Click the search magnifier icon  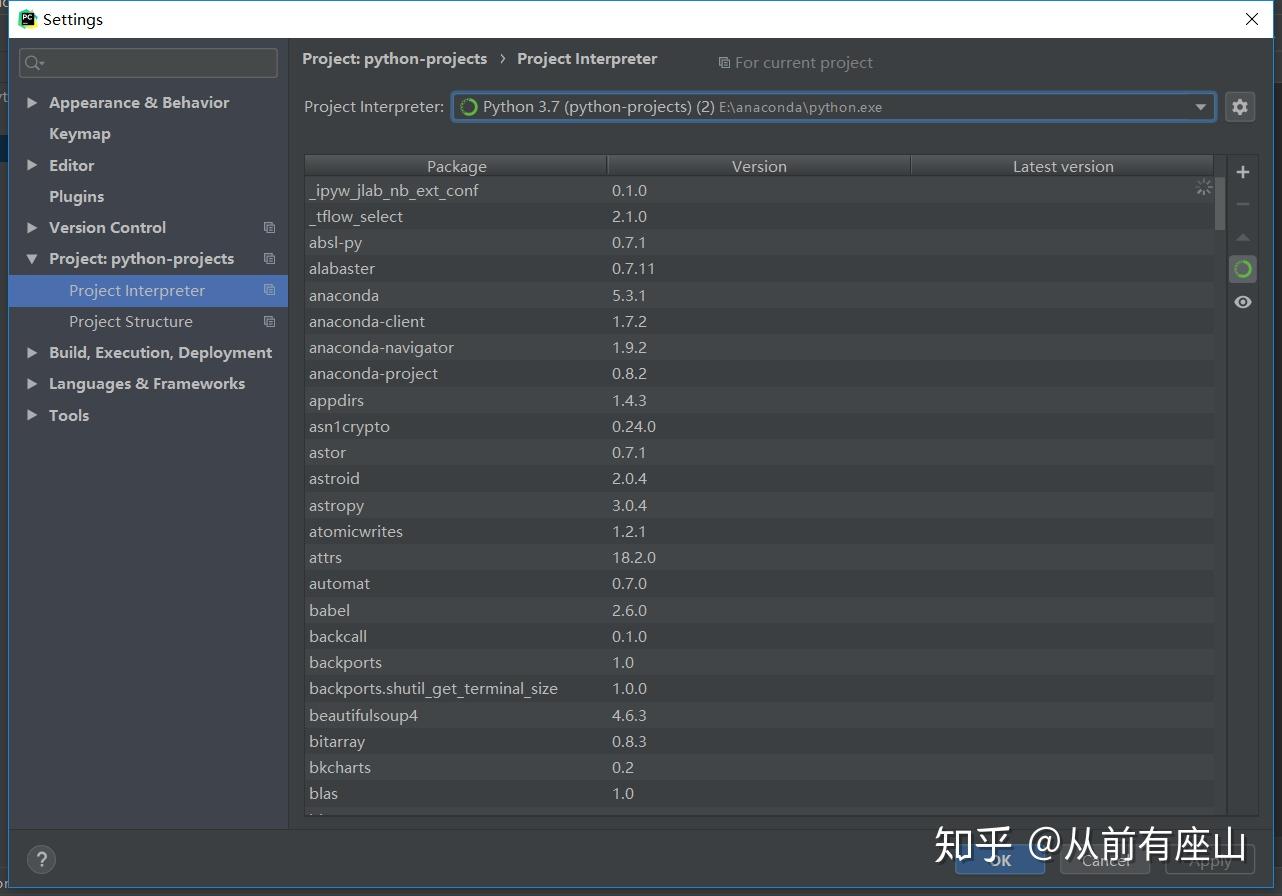tap(34, 63)
